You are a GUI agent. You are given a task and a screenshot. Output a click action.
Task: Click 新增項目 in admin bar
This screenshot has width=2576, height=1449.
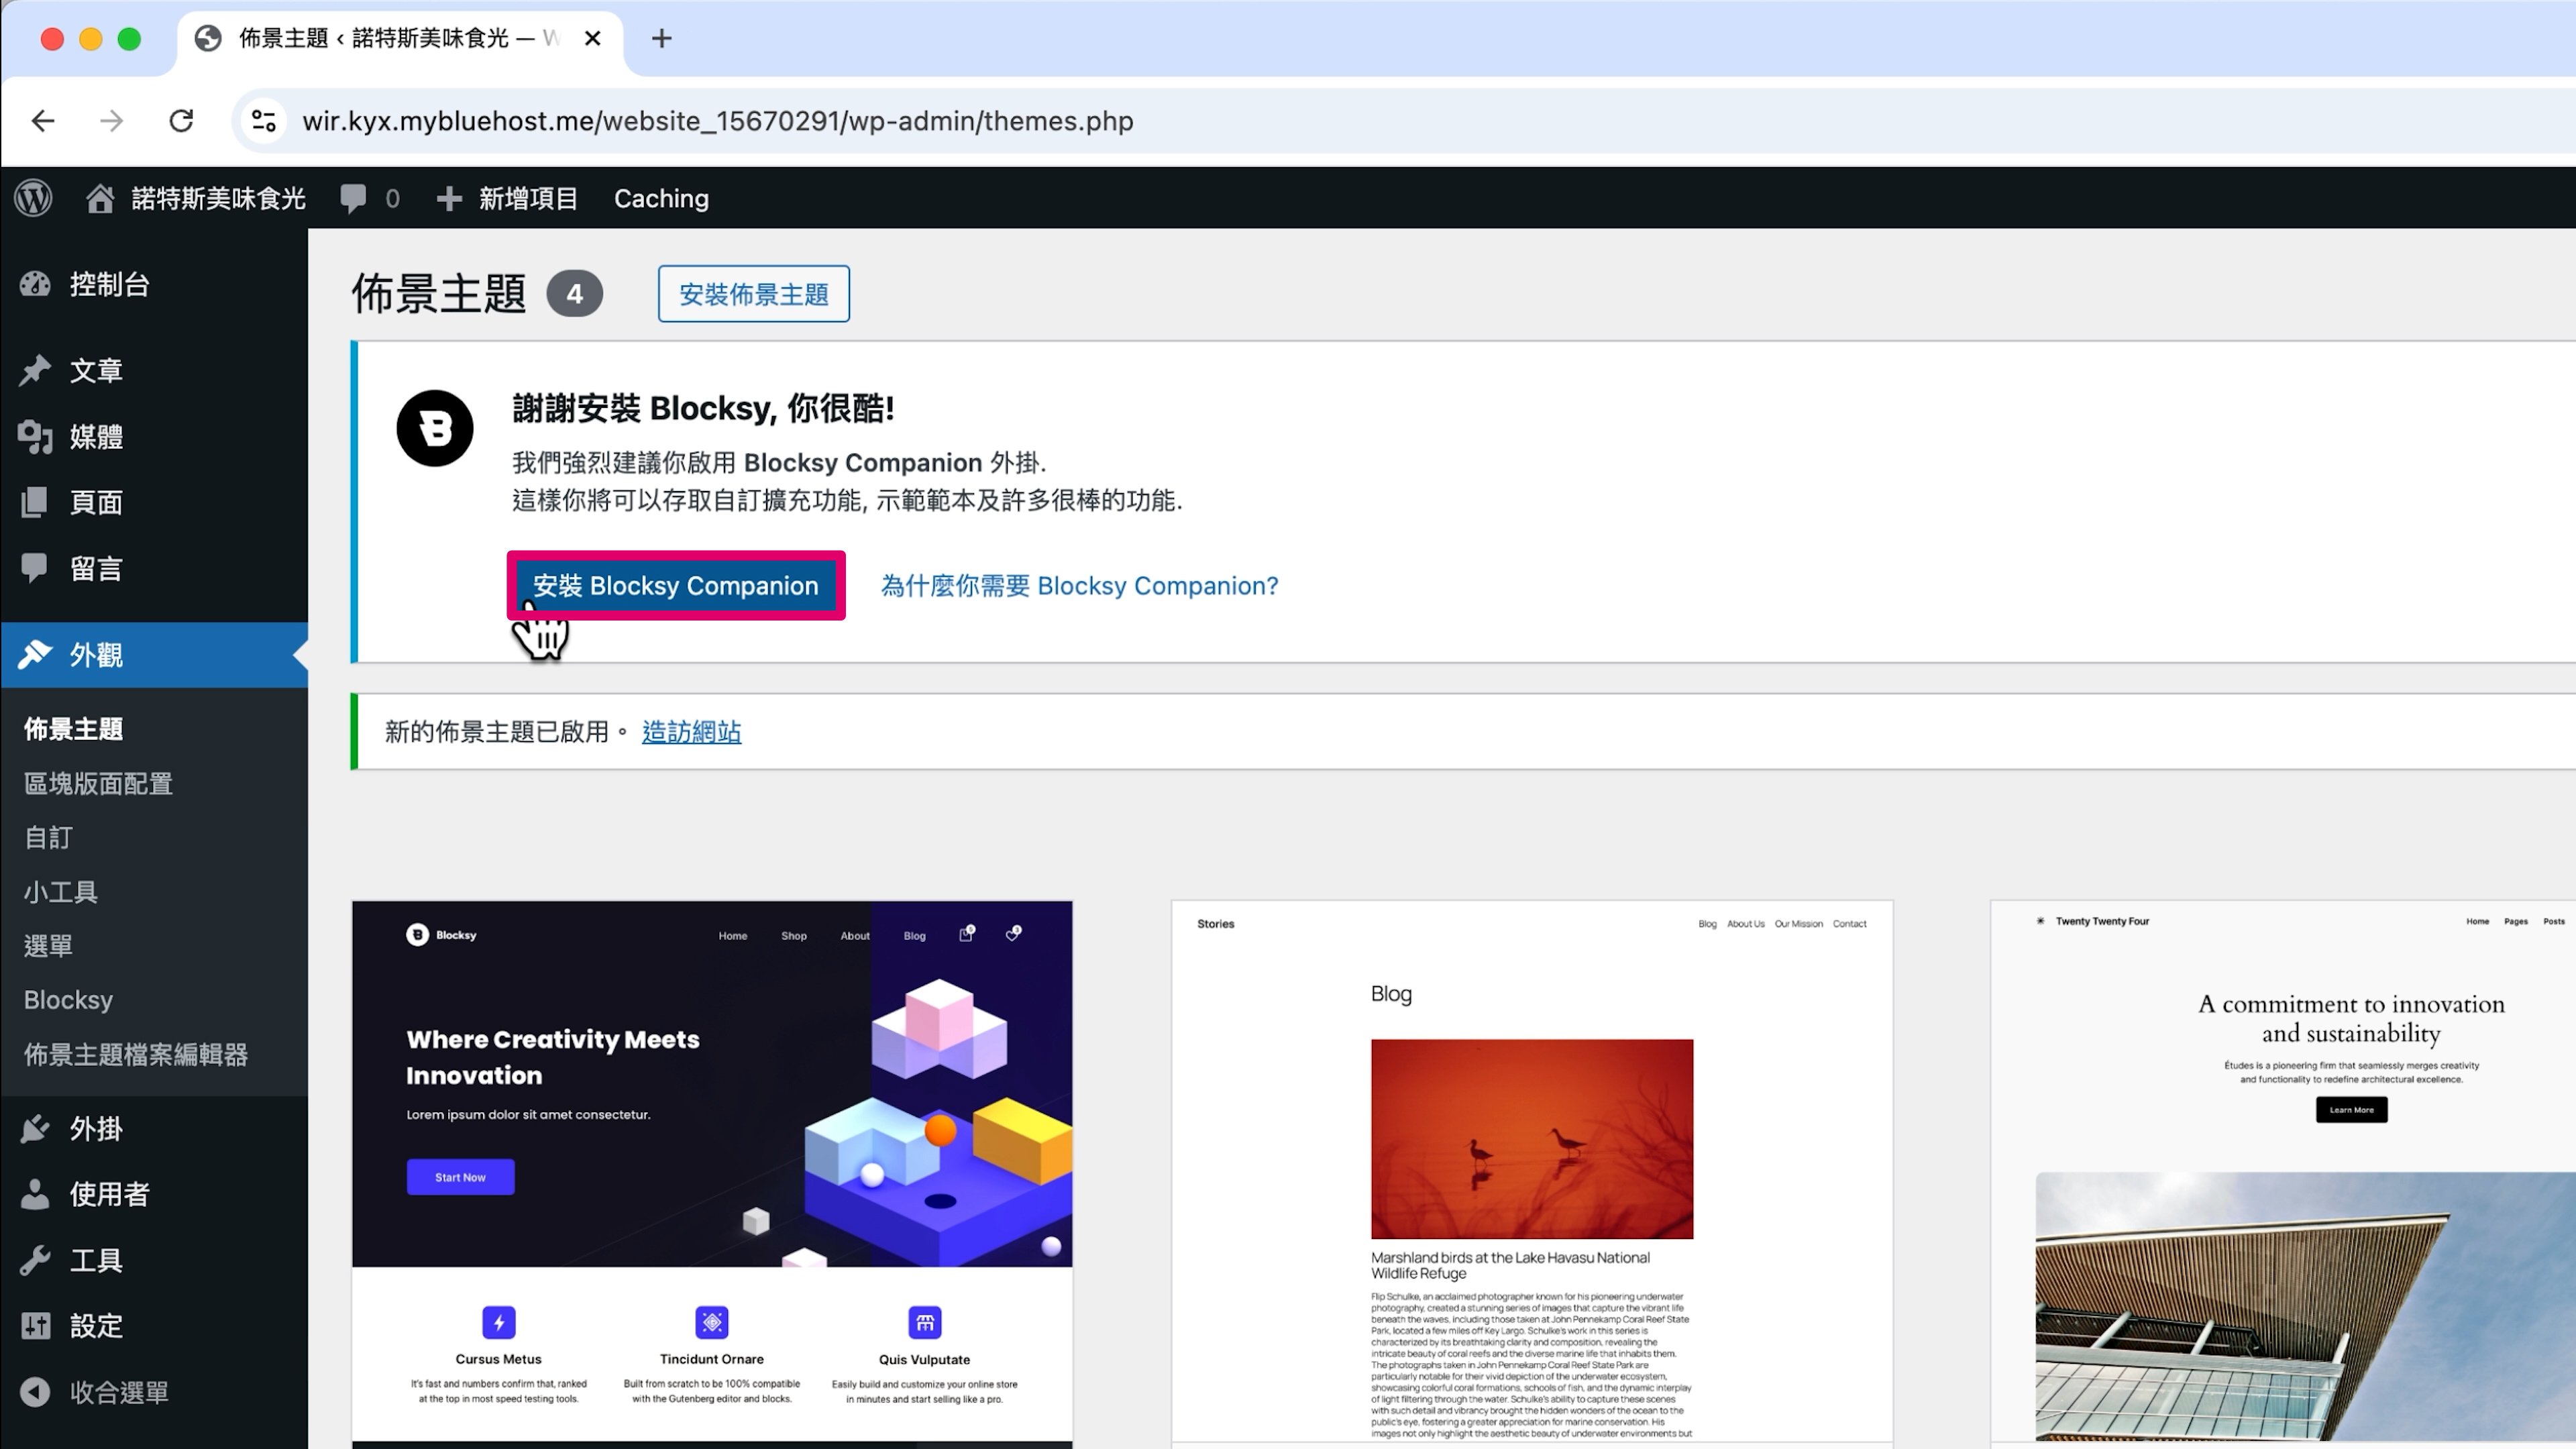(528, 198)
